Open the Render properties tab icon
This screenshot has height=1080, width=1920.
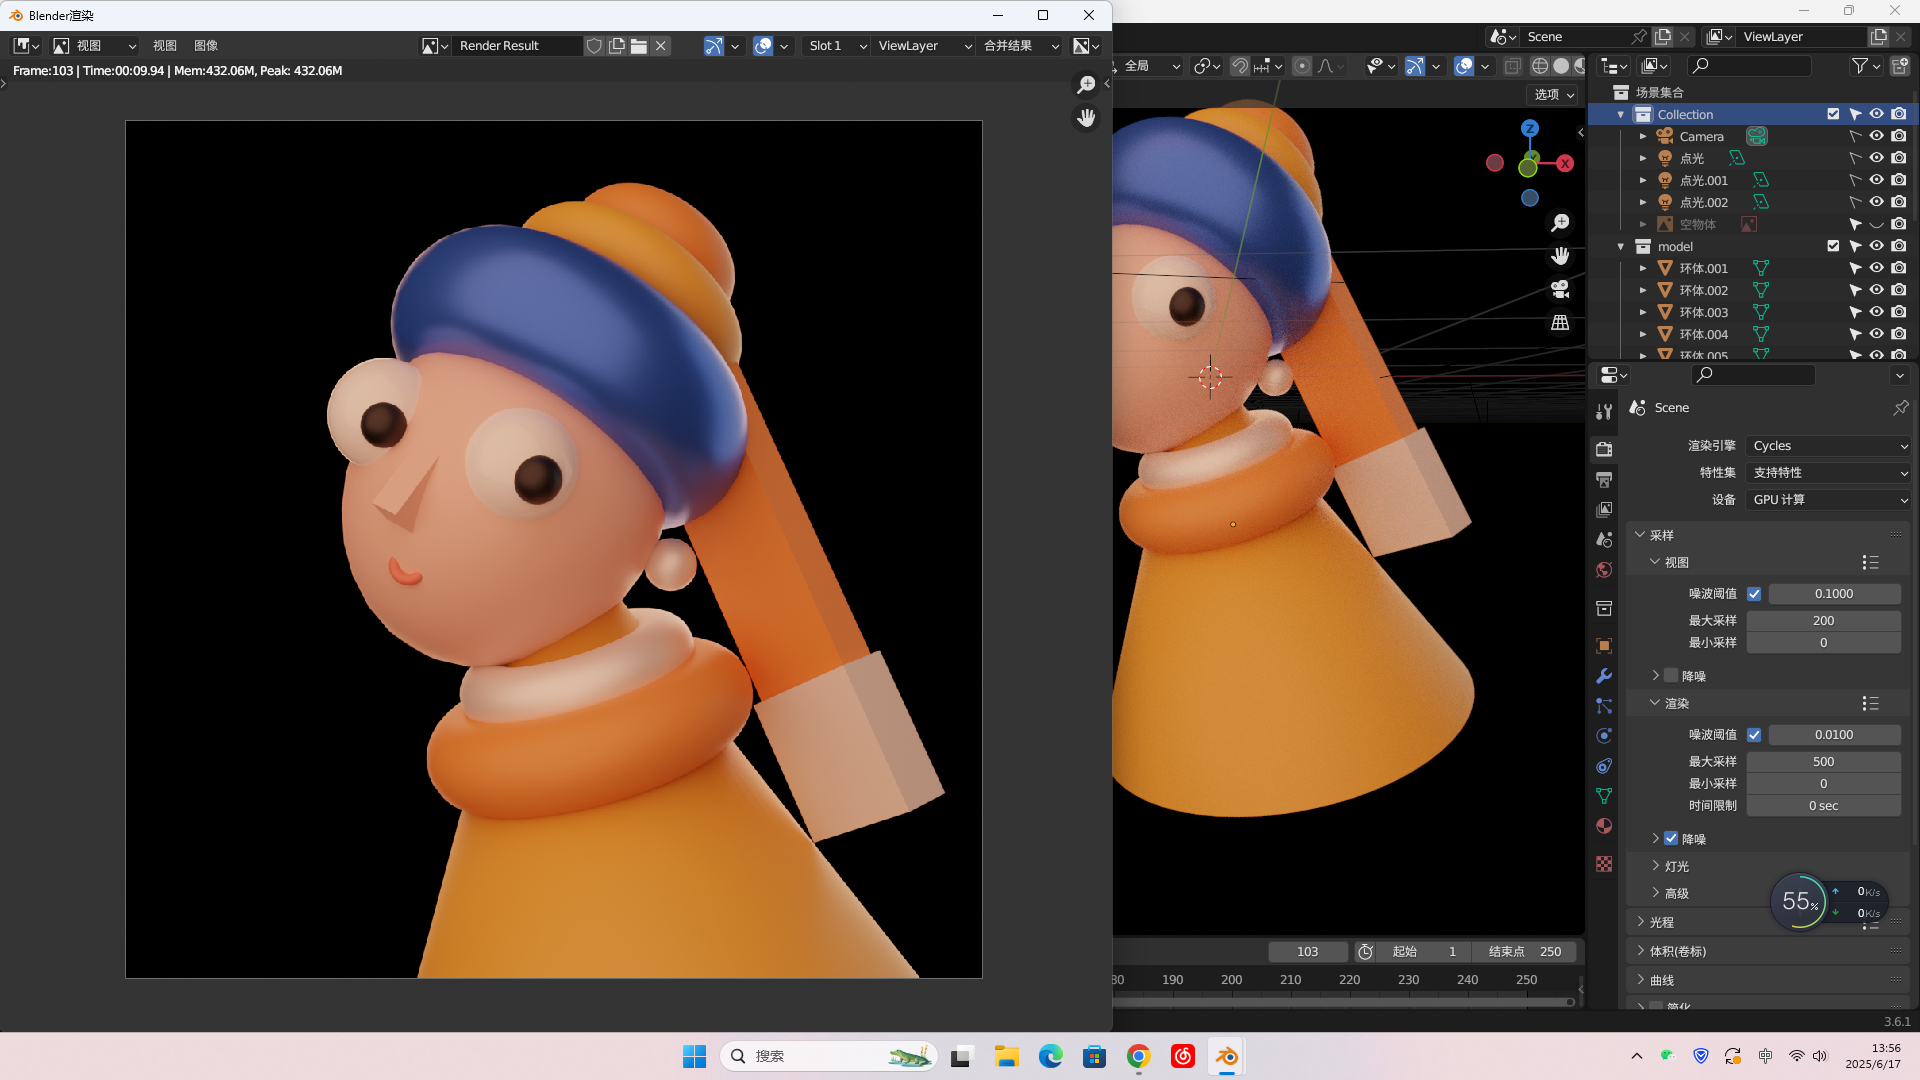1604,449
